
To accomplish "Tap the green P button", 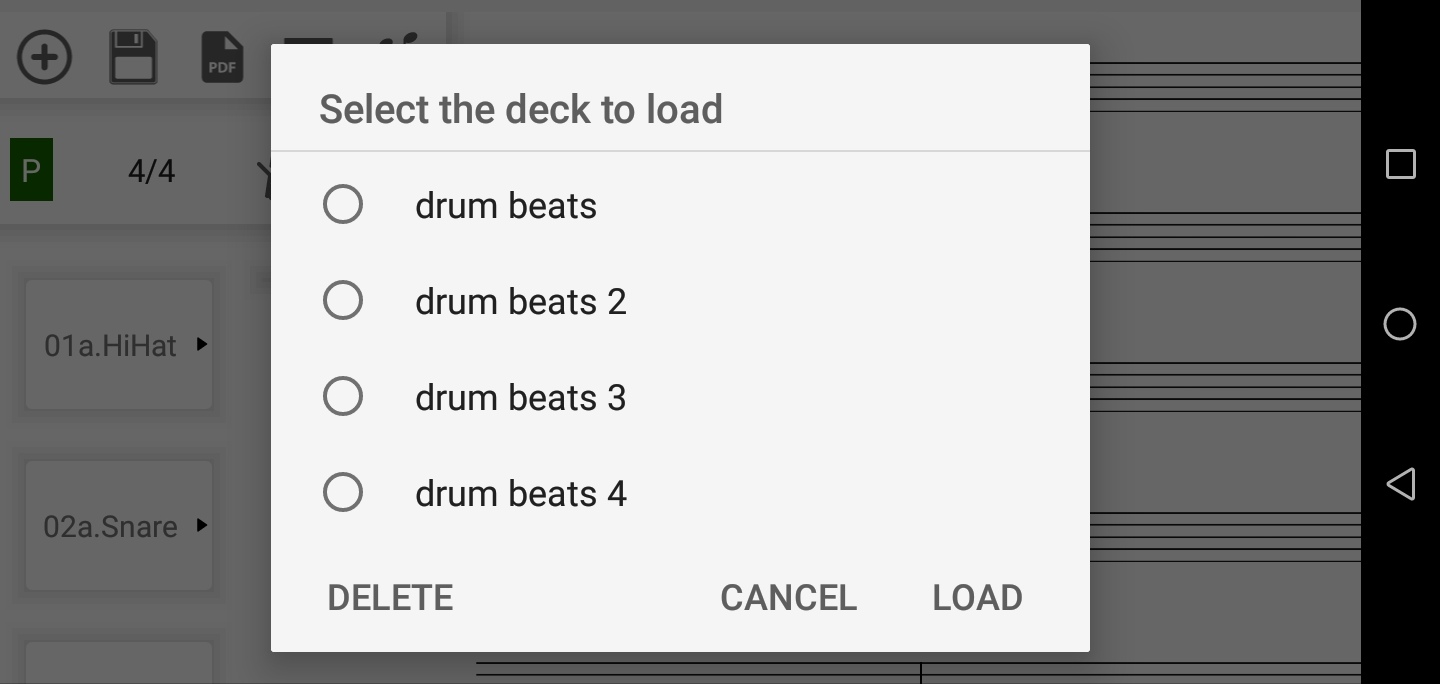I will (x=31, y=171).
